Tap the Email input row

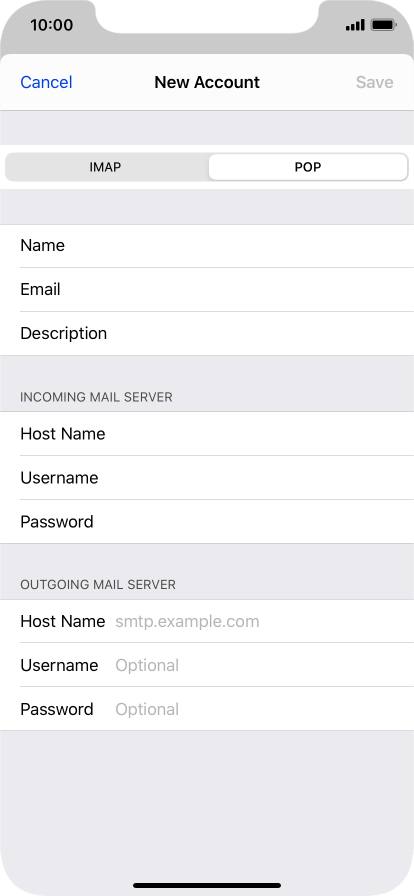click(207, 290)
